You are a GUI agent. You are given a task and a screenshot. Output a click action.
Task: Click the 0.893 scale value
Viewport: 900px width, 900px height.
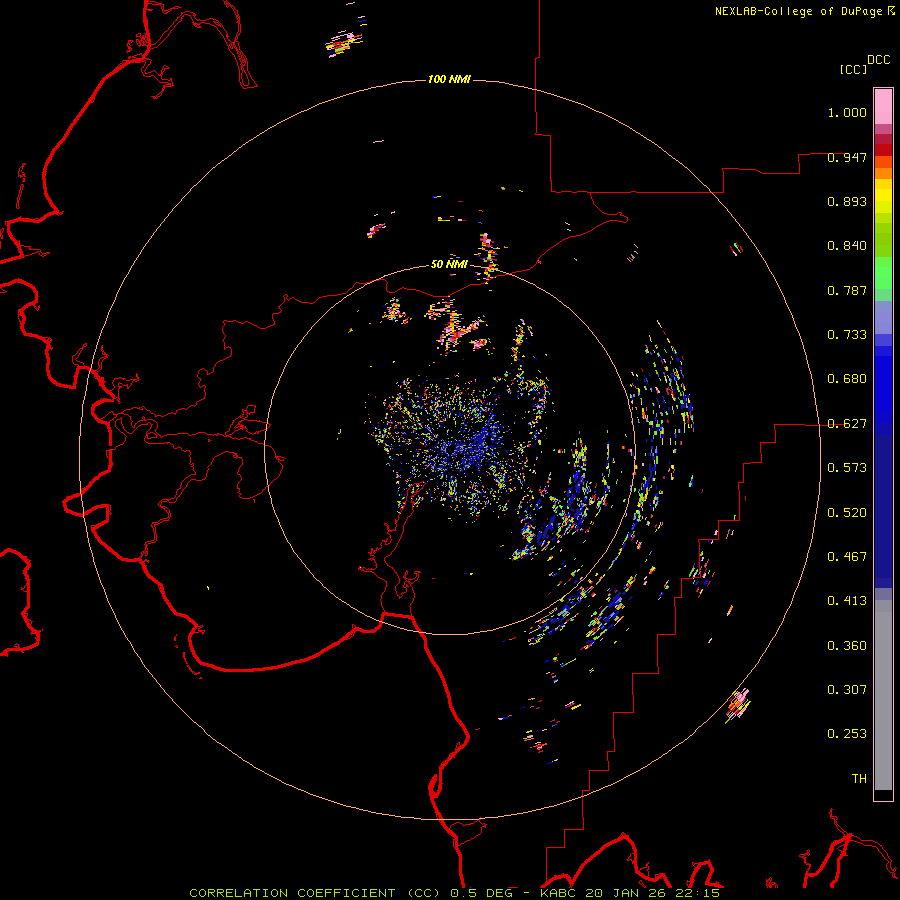pyautogui.click(x=847, y=201)
